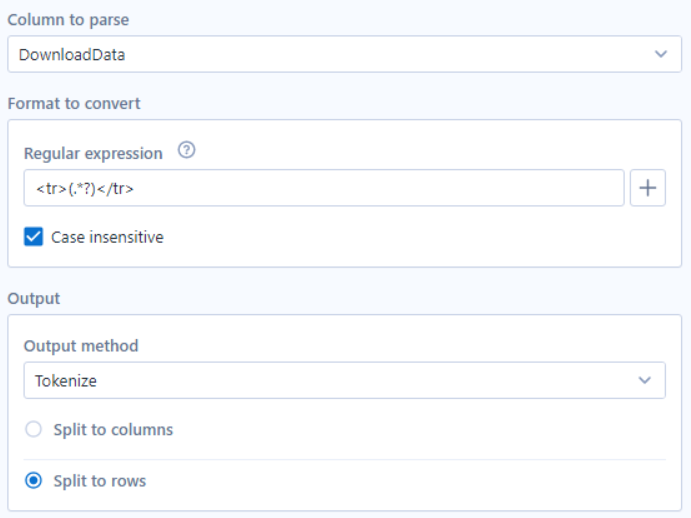Click chevron arrow on DownloadData dropdown
Image resolution: width=691 pixels, height=518 pixels.
pos(661,54)
